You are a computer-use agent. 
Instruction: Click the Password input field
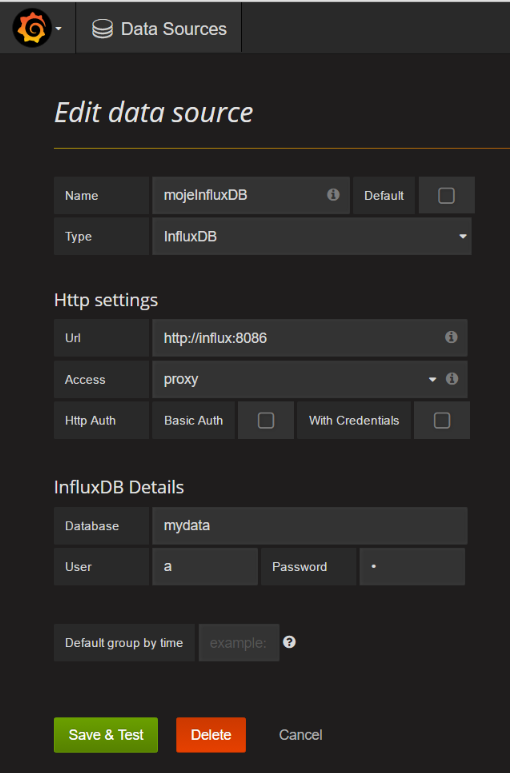coord(412,566)
